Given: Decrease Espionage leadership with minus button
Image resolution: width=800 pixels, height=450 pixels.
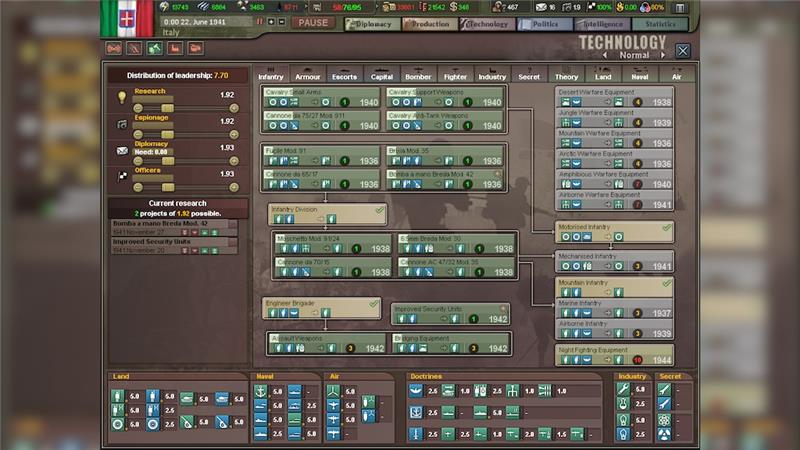Looking at the screenshot, I should tap(137, 133).
